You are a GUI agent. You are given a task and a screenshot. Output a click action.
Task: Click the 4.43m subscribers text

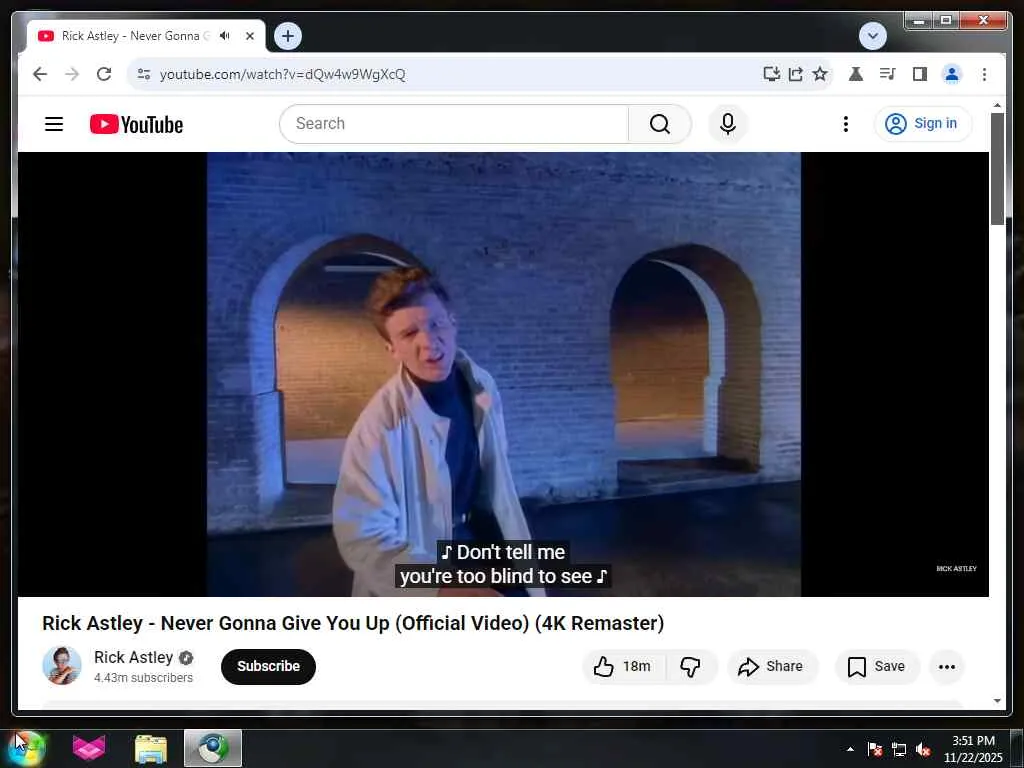(x=144, y=678)
